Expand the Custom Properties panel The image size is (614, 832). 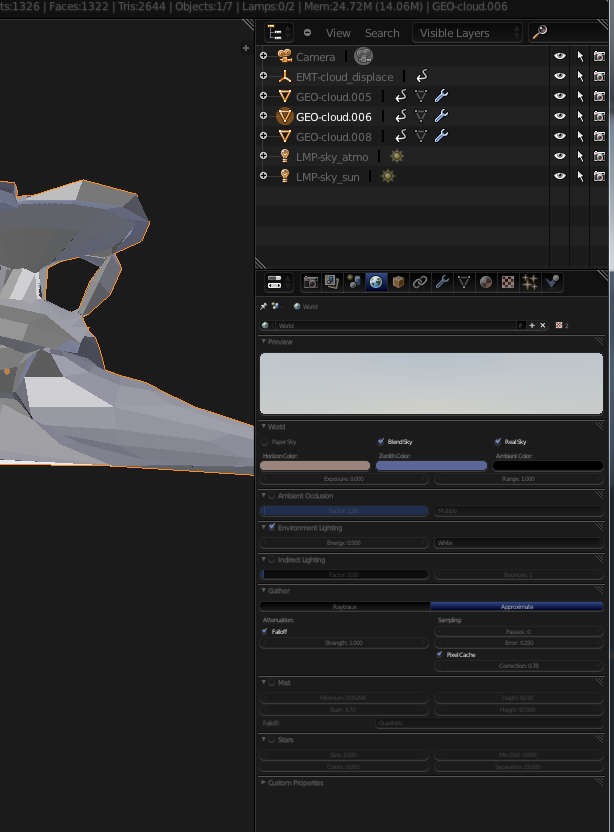tap(264, 782)
